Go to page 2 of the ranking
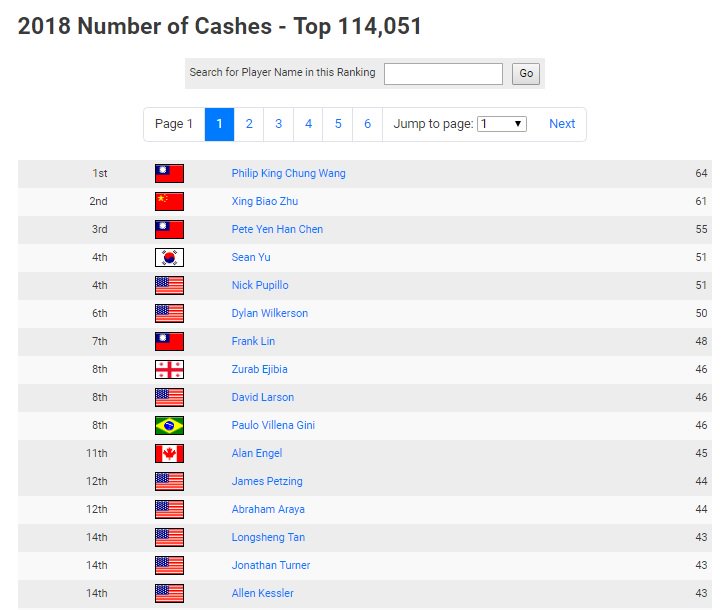The width and height of the screenshot is (725, 610). (249, 124)
